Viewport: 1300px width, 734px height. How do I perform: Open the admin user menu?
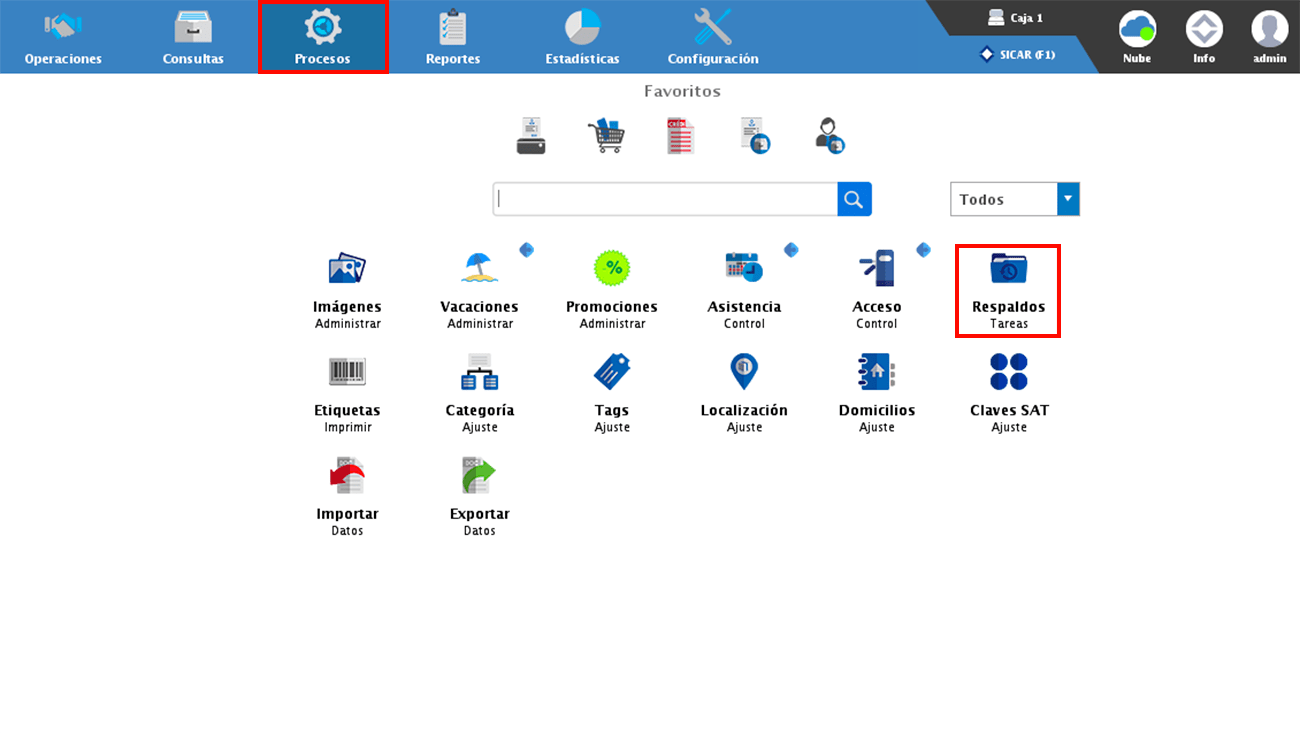click(x=1269, y=37)
